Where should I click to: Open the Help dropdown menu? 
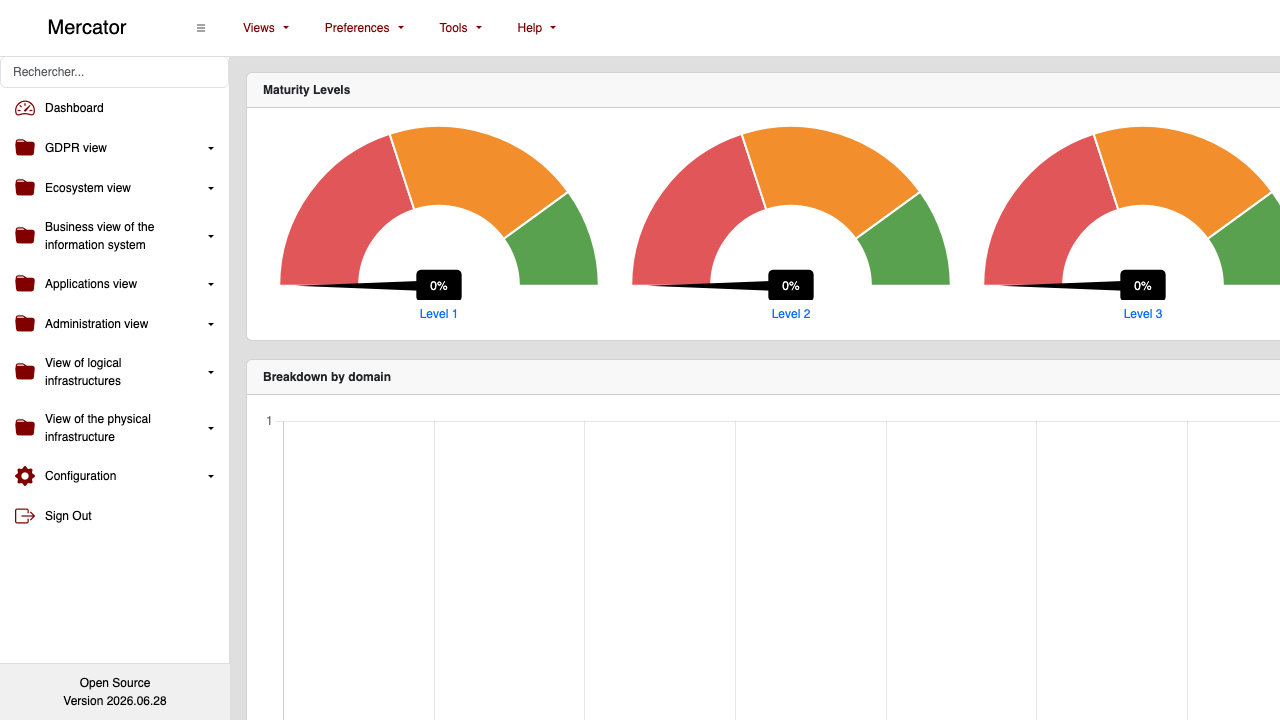click(x=537, y=28)
